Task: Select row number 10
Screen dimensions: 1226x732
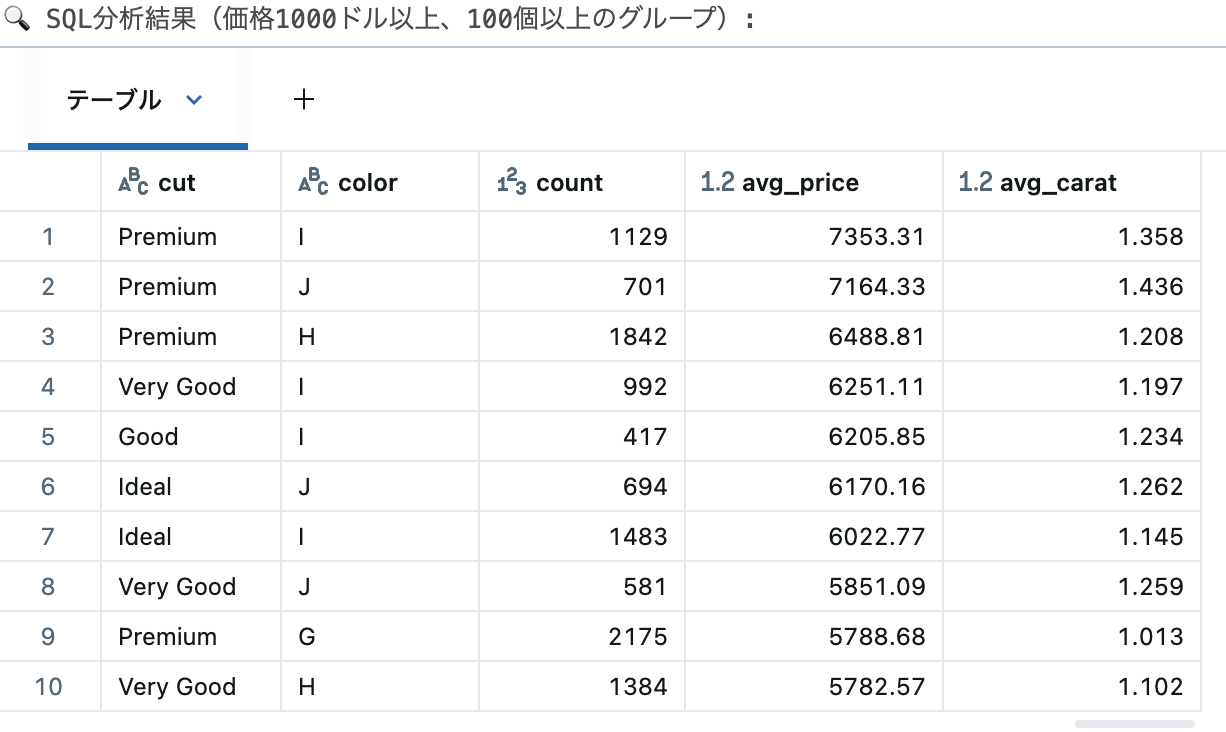Action: pyautogui.click(x=50, y=686)
